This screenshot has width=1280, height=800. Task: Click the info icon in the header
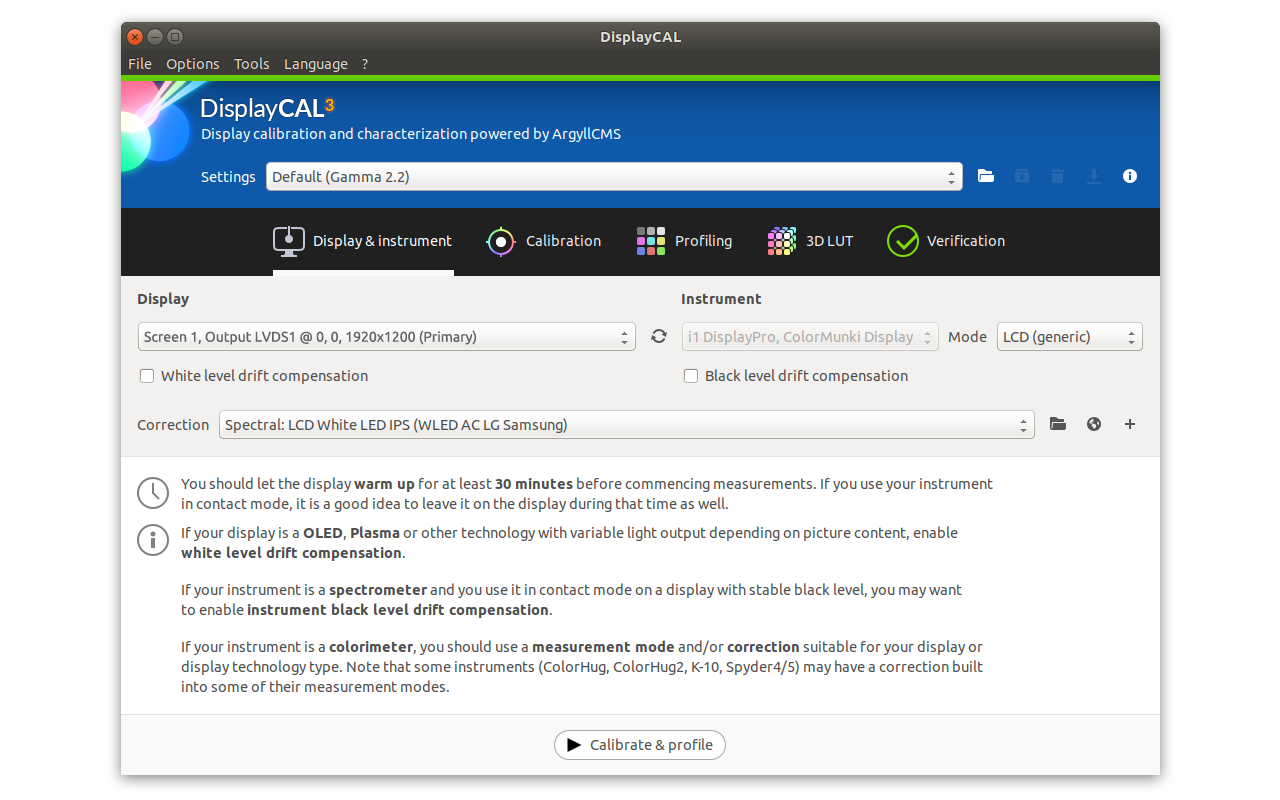coord(1130,176)
